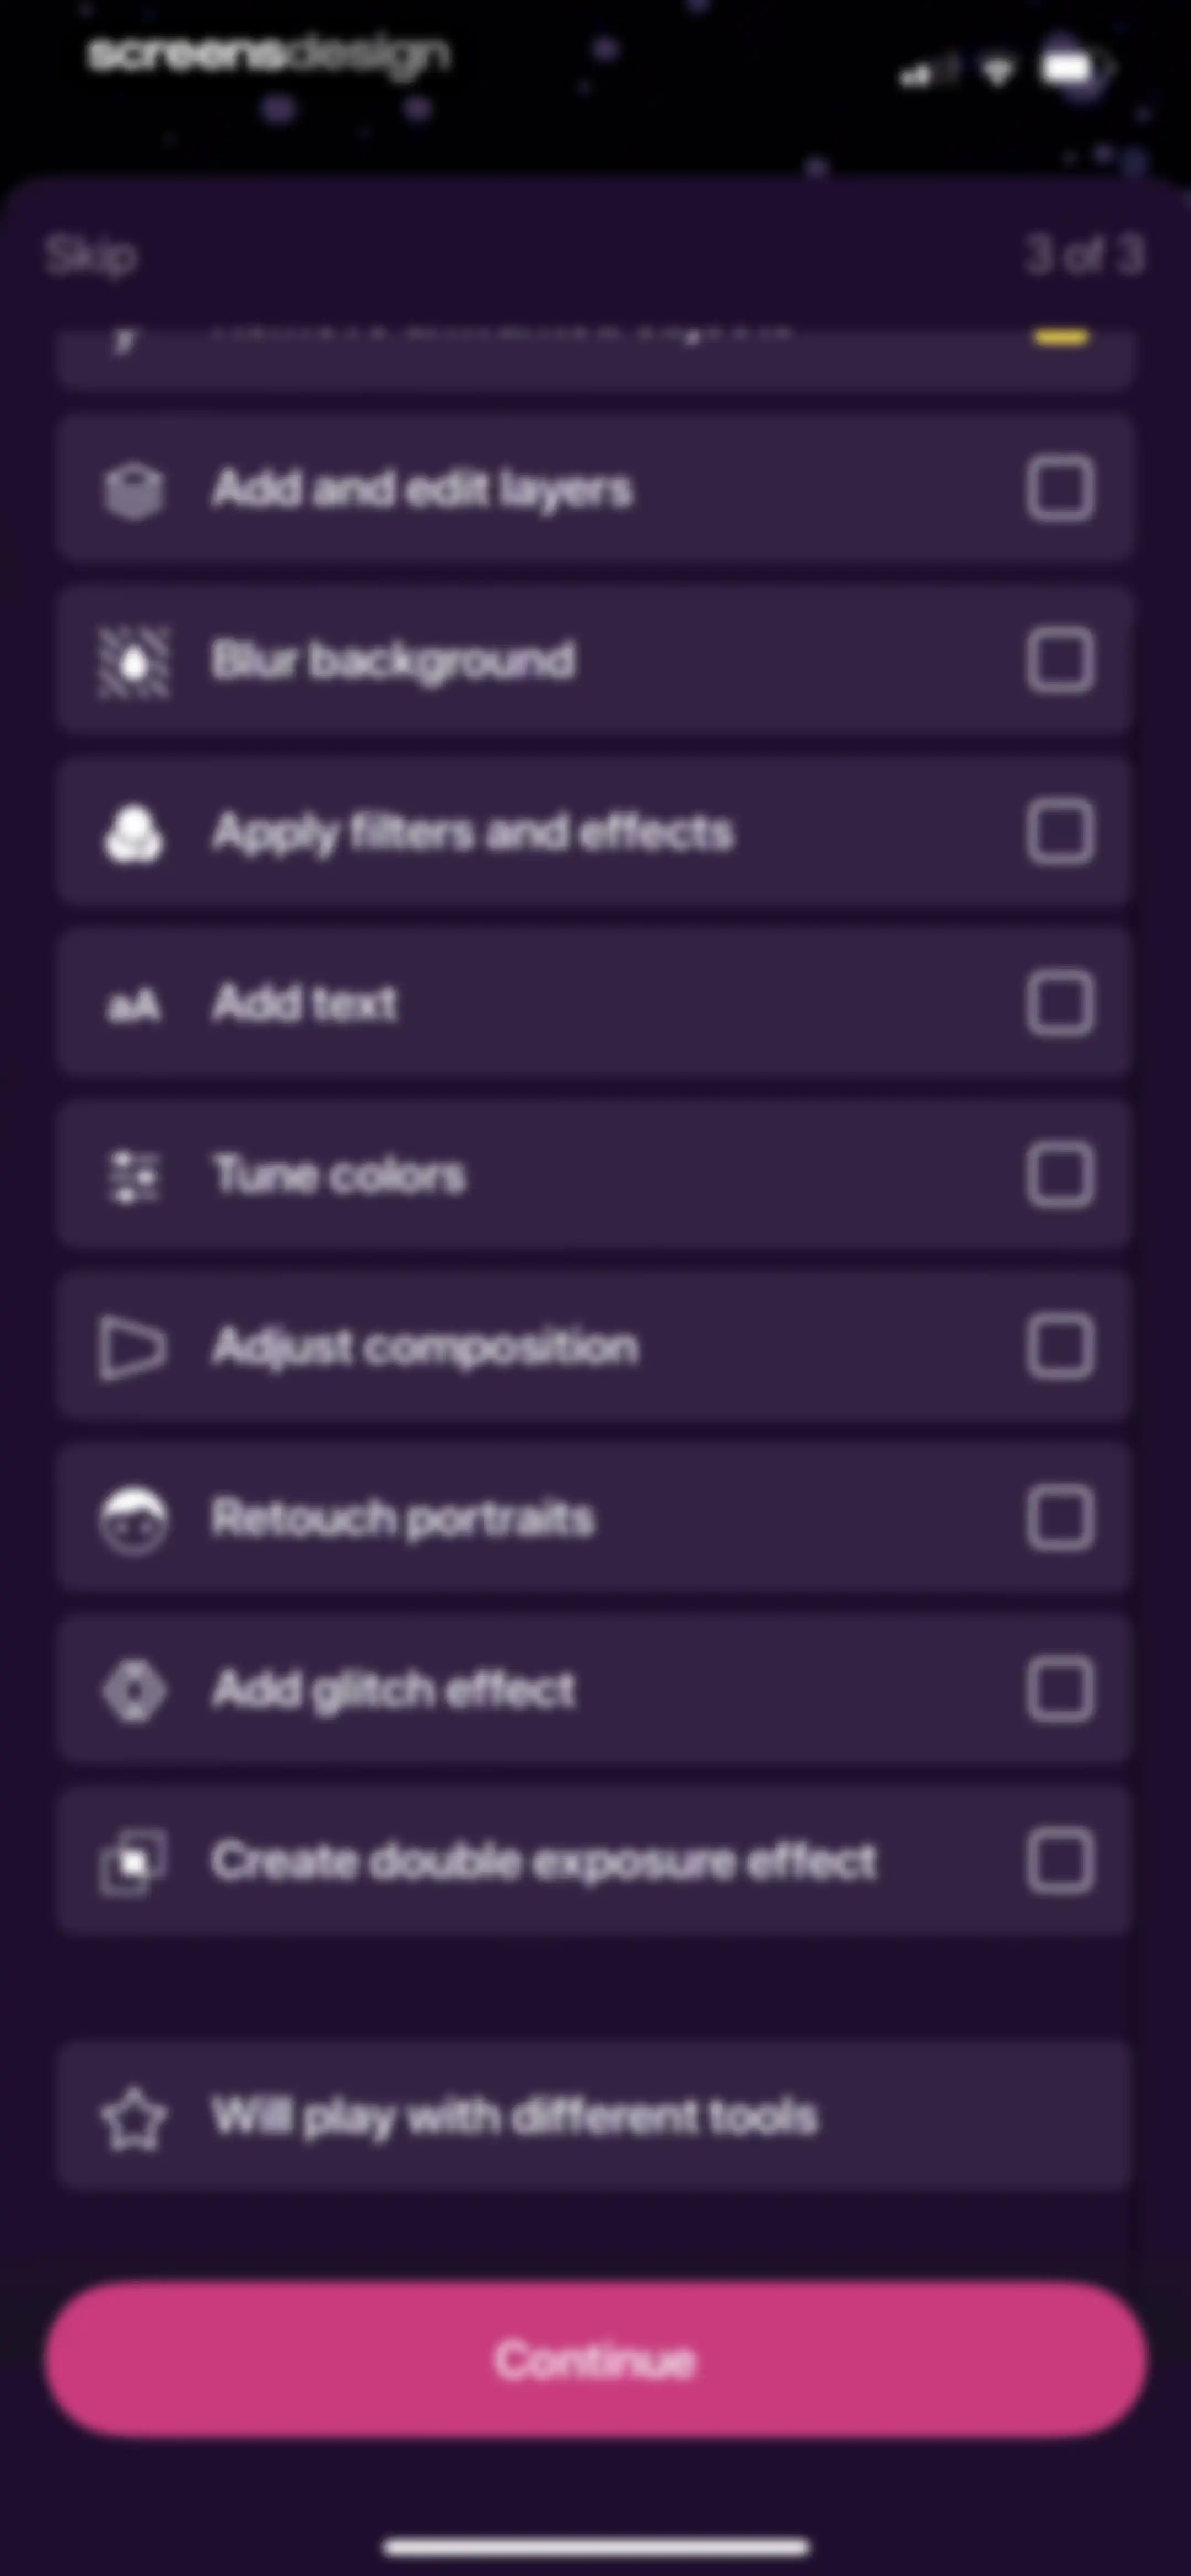Tick the Add text checkbox
1191x2576 pixels.
pyautogui.click(x=1060, y=1004)
